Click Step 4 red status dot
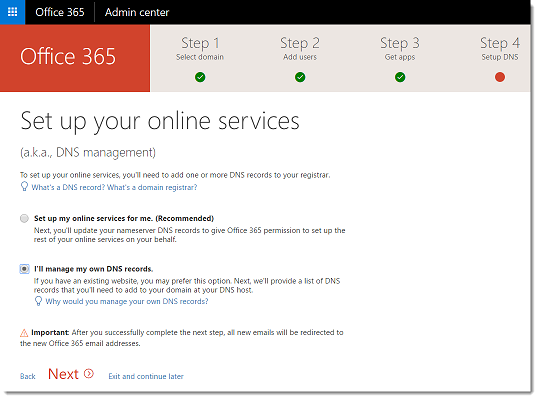 pyautogui.click(x=500, y=77)
